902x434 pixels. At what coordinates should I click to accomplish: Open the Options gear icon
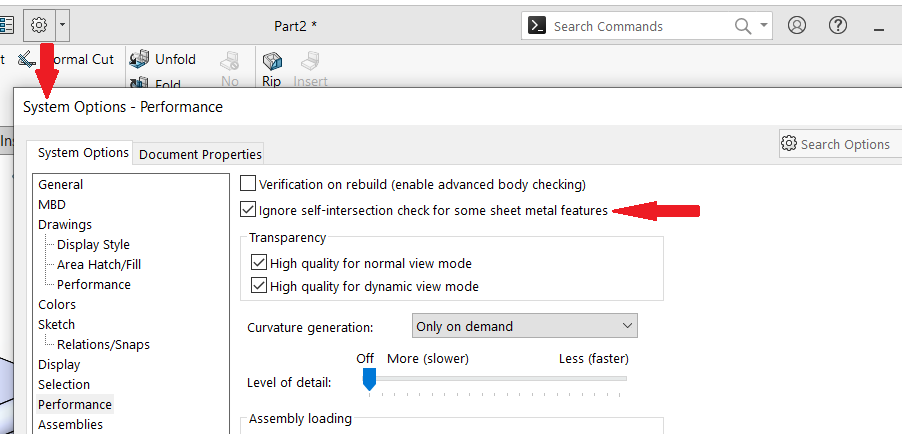point(40,25)
